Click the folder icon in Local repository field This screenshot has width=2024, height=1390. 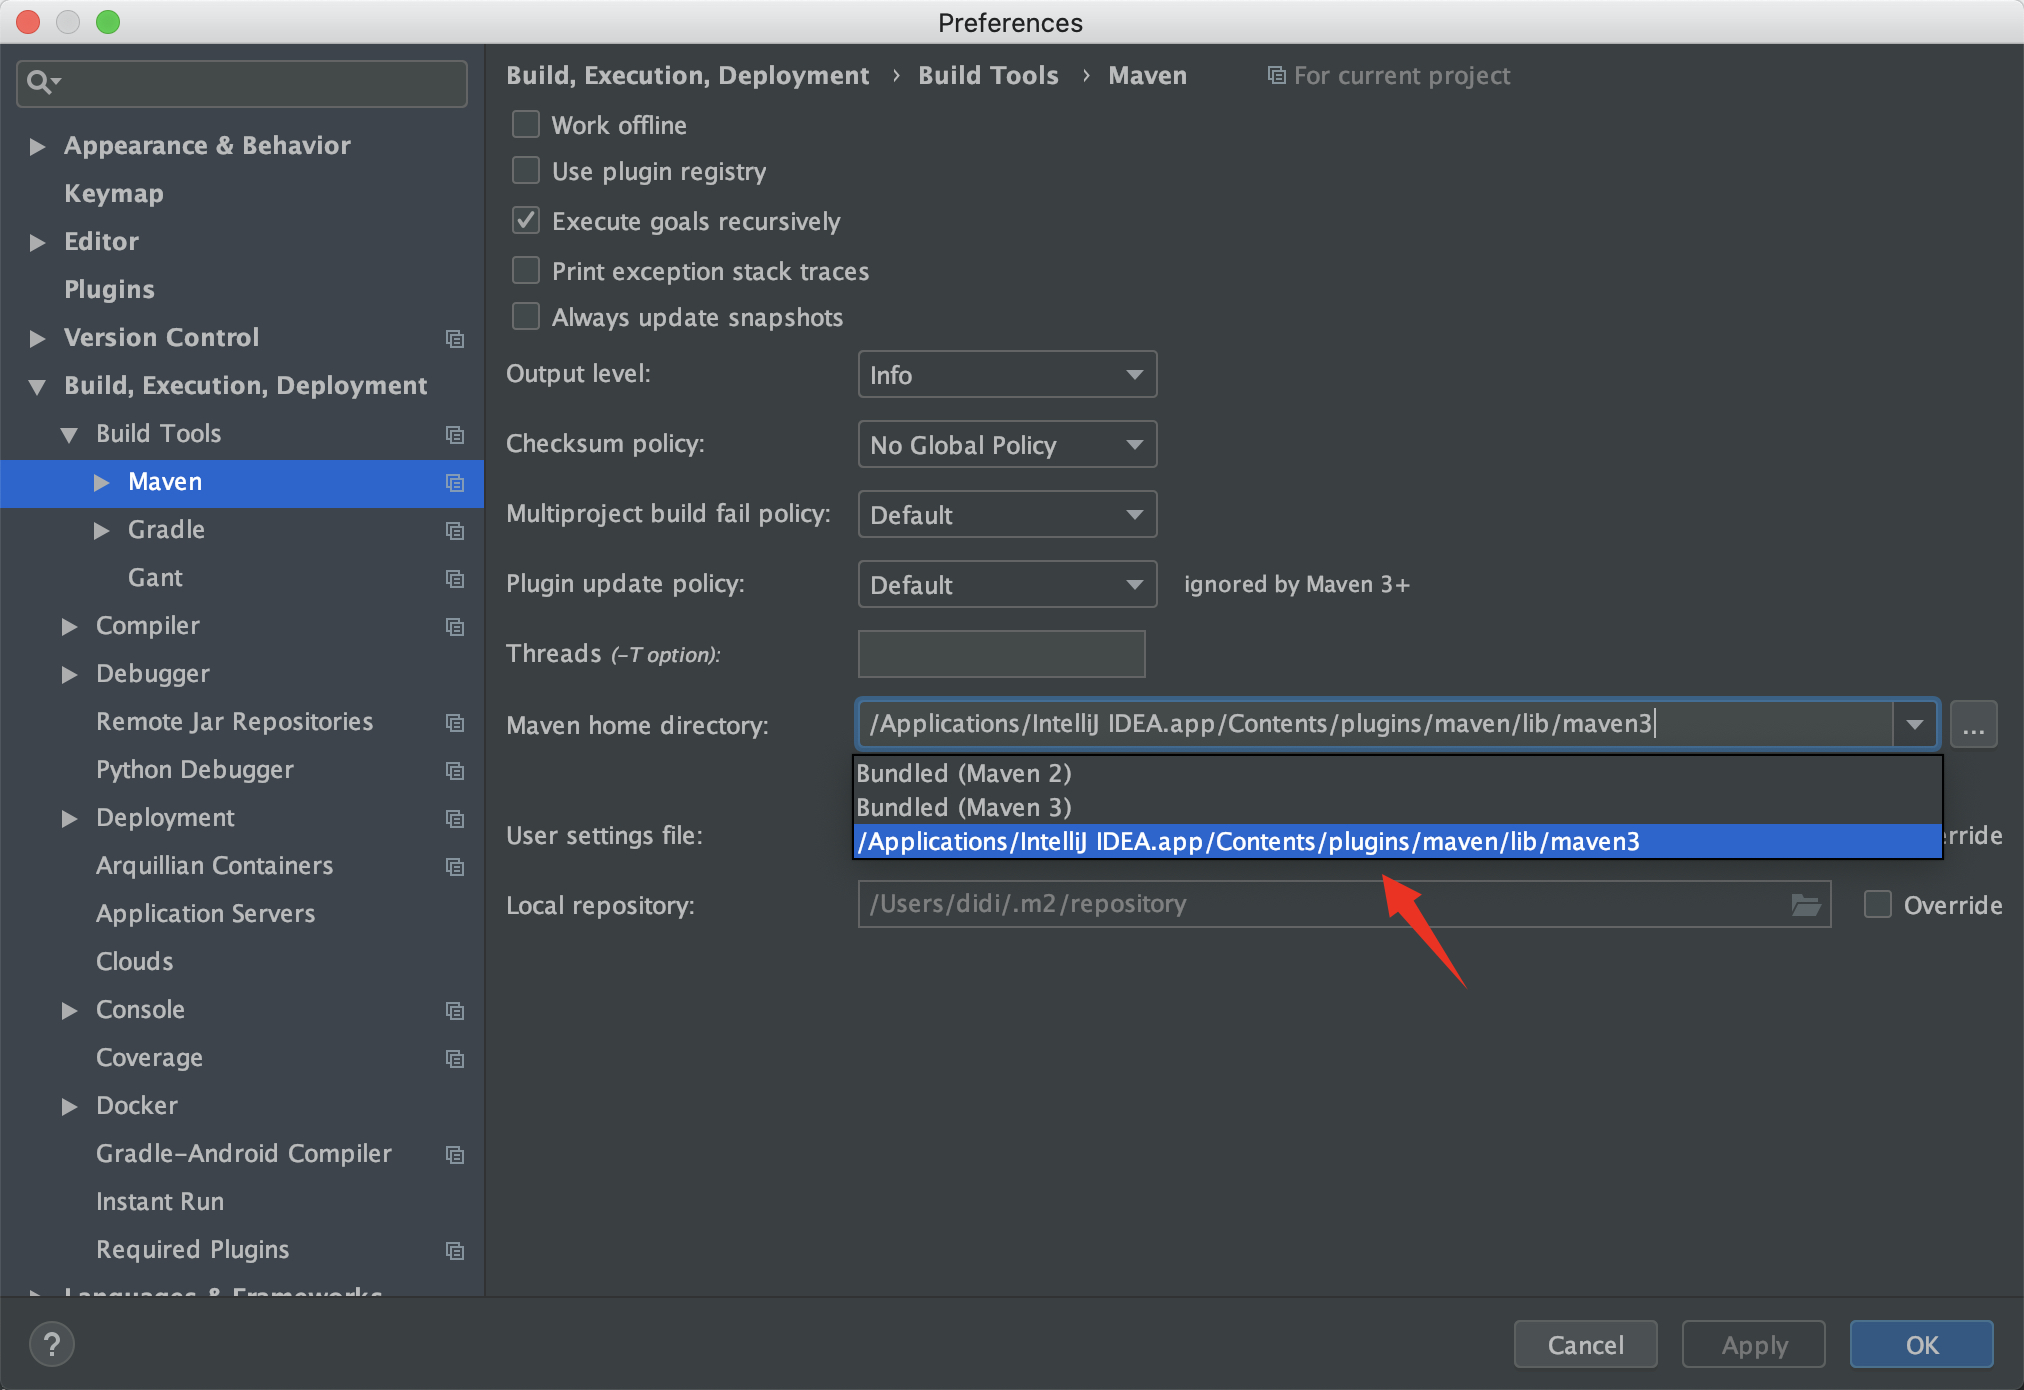coord(1805,905)
